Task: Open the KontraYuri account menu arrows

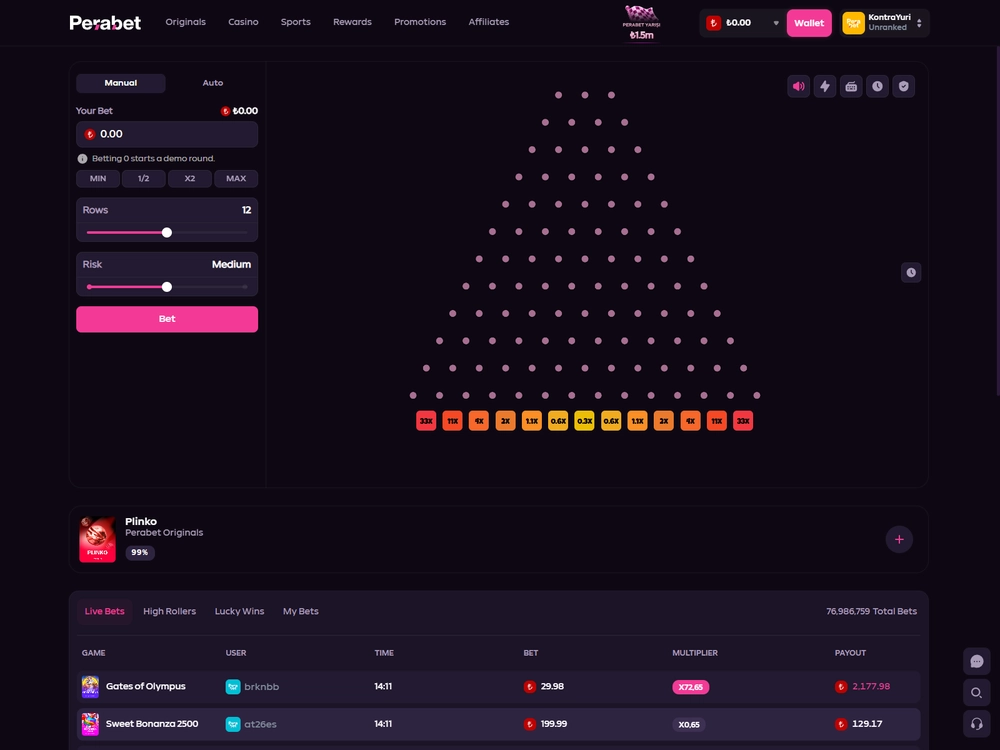Action: tap(919, 23)
